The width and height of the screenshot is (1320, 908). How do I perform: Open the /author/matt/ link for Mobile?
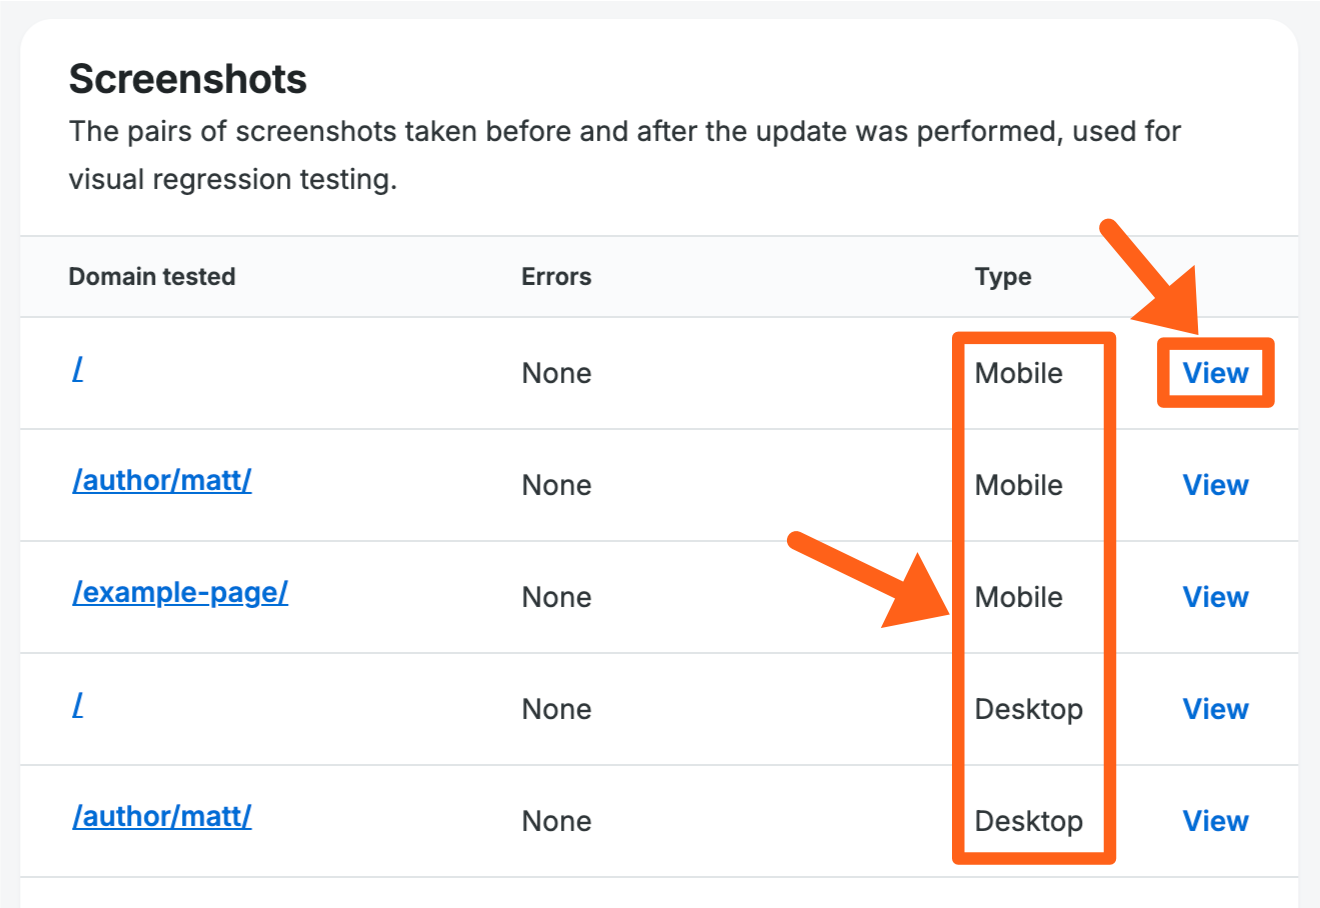point(162,481)
